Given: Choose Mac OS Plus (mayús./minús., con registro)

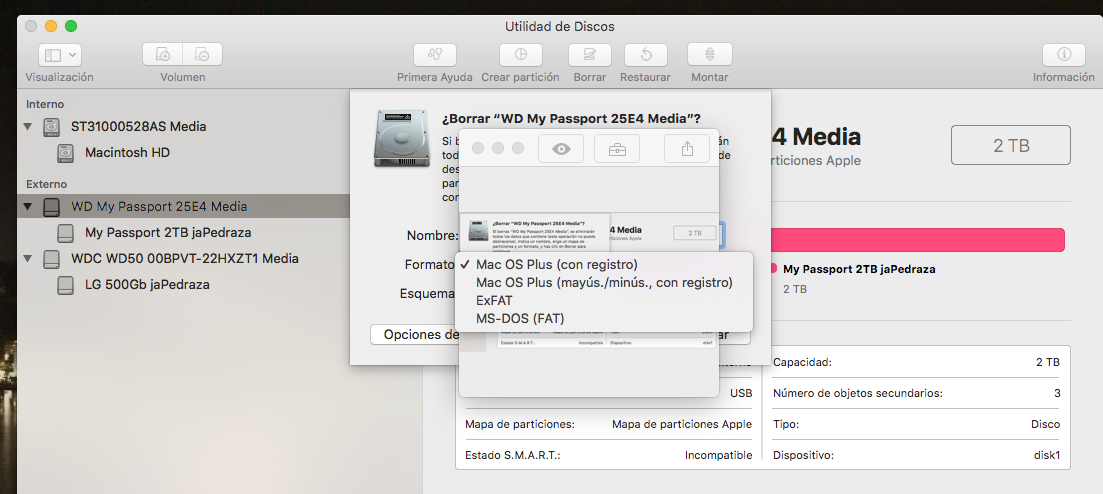Looking at the screenshot, I should point(604,282).
